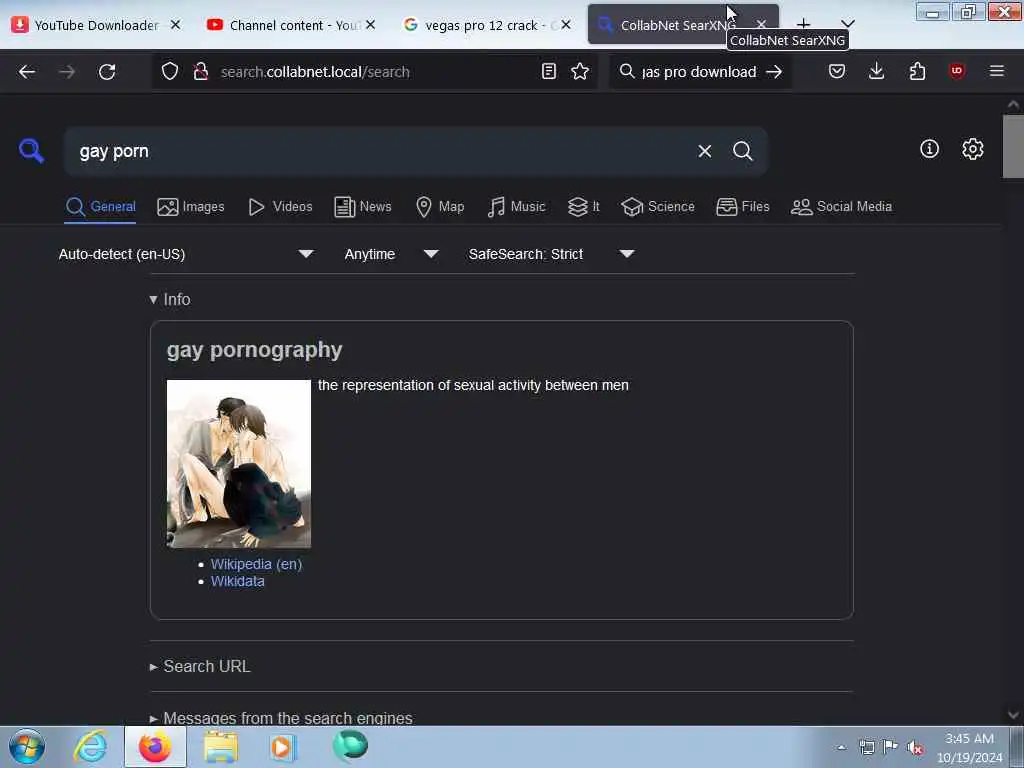Viewport: 1024px width, 768px height.
Task: Close the YouTube Downloader tab
Action: point(175,25)
